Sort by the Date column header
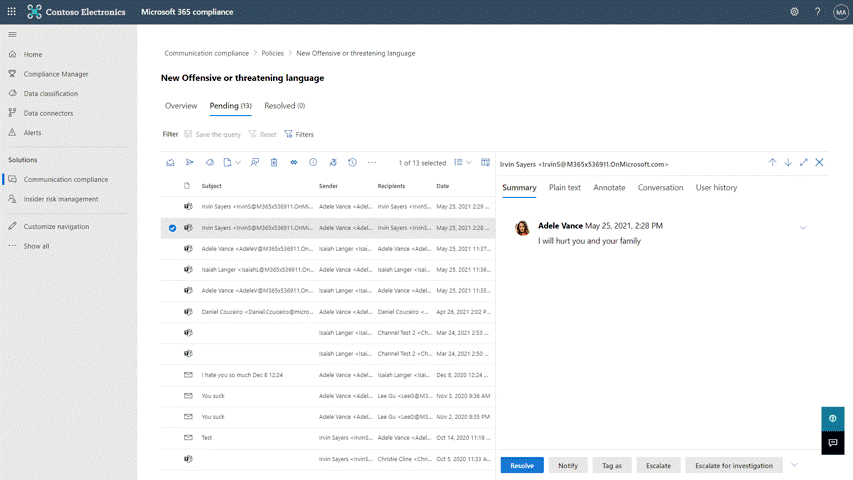The width and height of the screenshot is (853, 480). coord(443,186)
